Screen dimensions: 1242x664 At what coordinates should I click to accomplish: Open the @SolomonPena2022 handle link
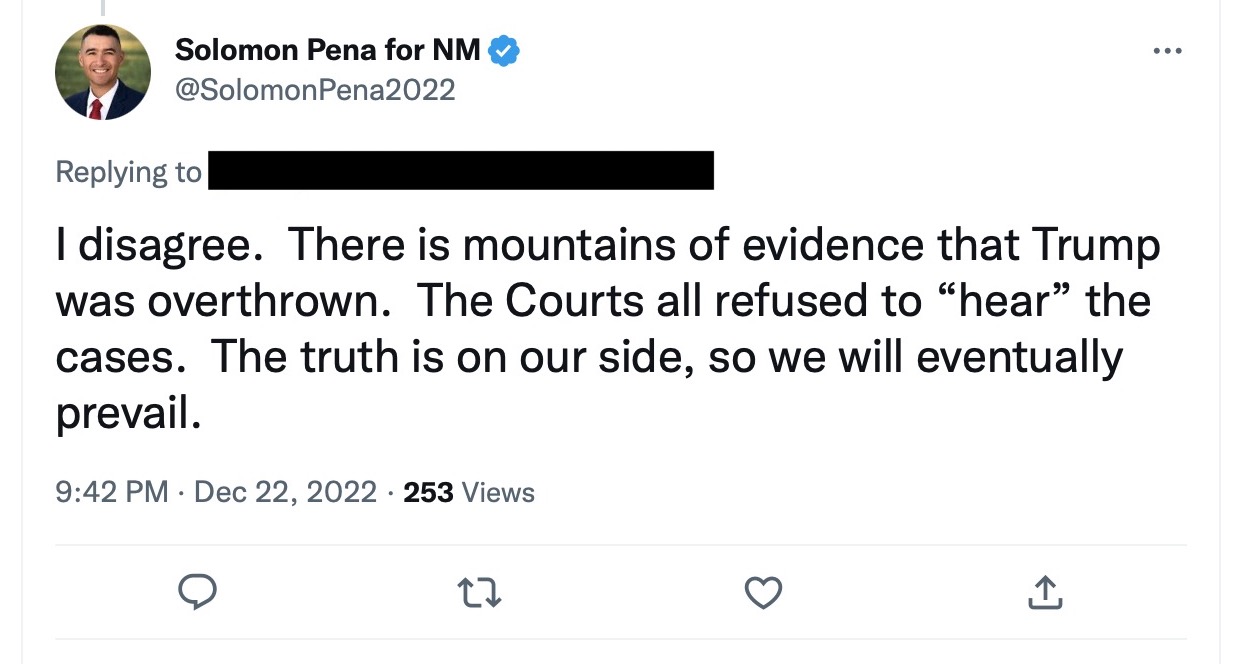tap(315, 90)
